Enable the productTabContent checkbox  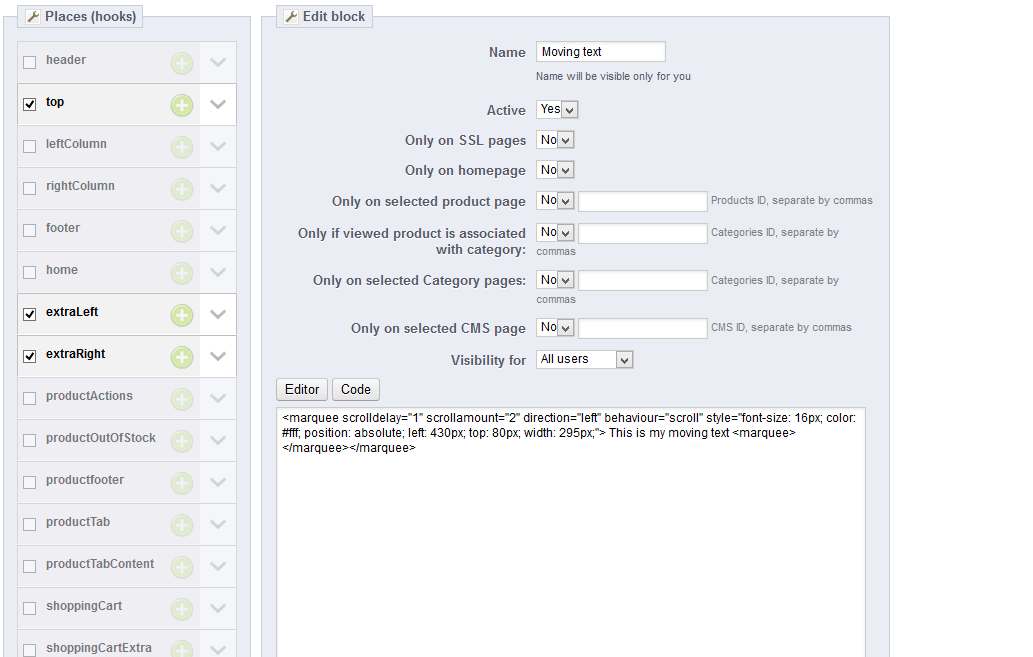(x=30, y=566)
